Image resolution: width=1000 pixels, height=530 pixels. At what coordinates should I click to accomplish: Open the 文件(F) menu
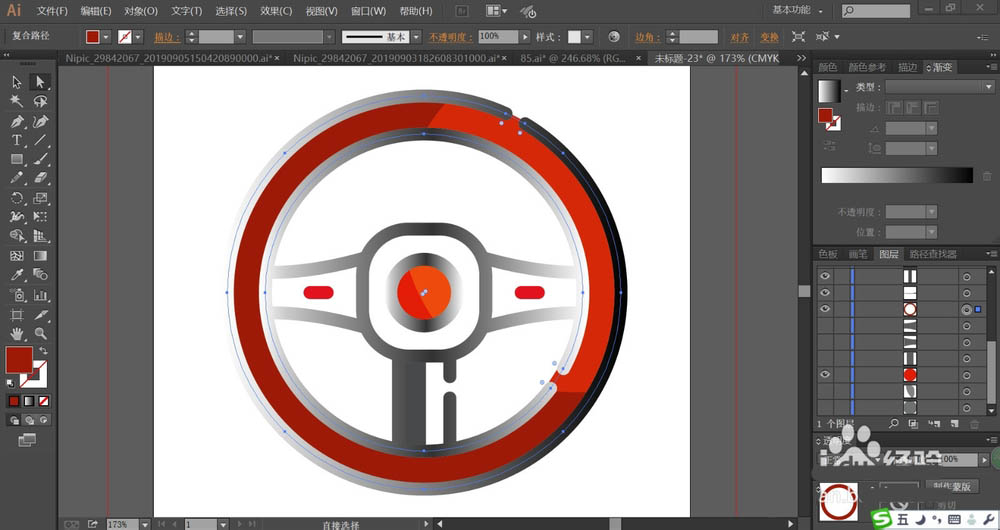[x=52, y=11]
